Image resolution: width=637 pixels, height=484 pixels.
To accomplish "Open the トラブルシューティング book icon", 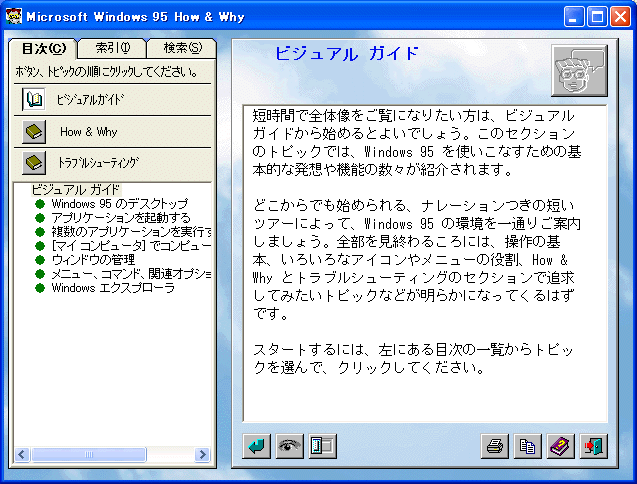I will pos(34,163).
